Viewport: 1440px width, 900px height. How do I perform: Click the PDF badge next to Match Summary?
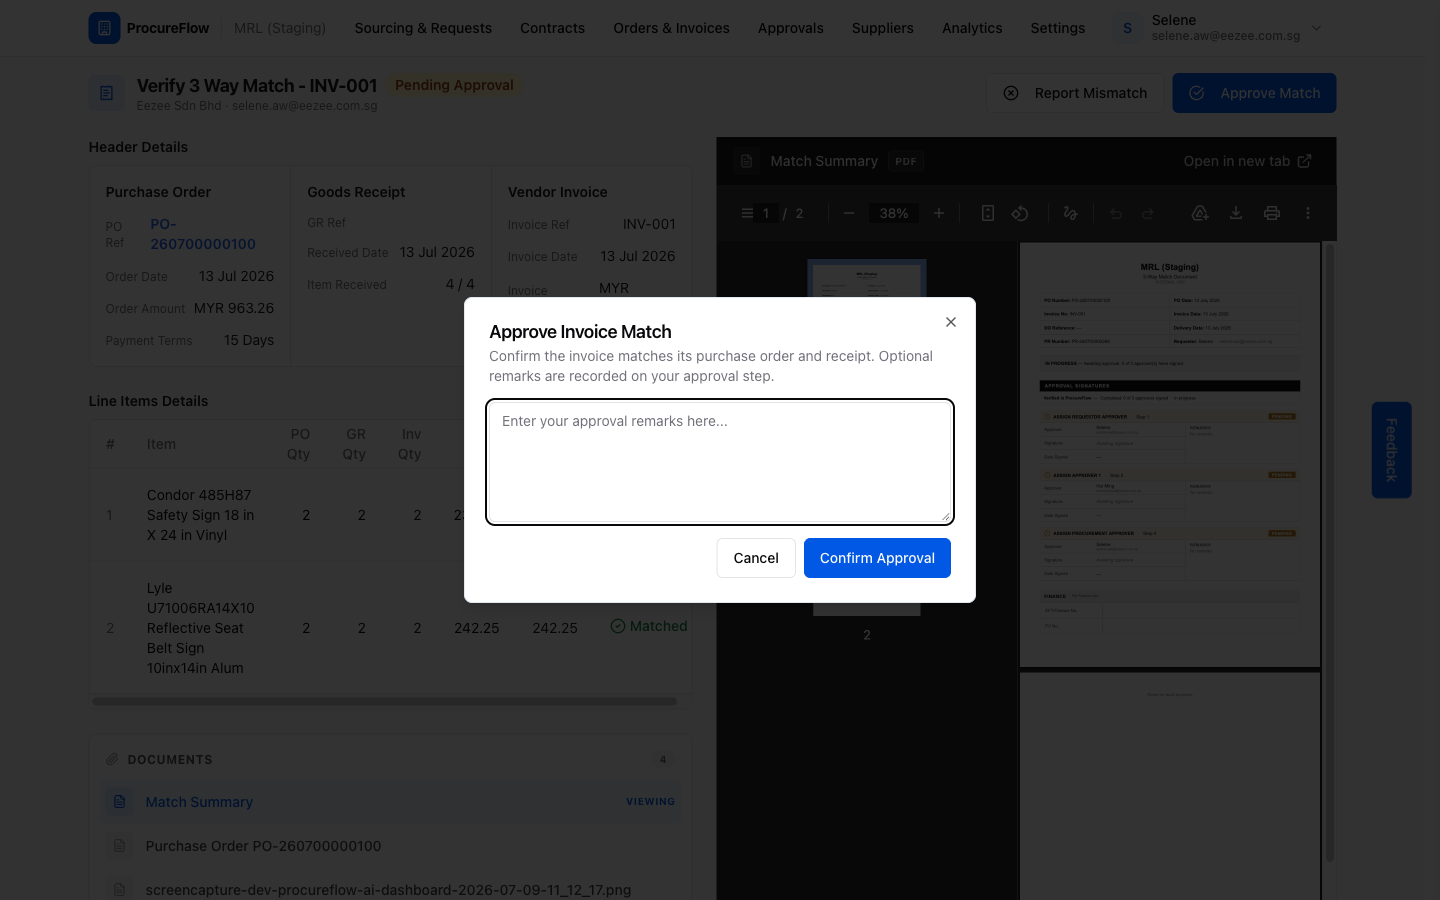tap(906, 161)
